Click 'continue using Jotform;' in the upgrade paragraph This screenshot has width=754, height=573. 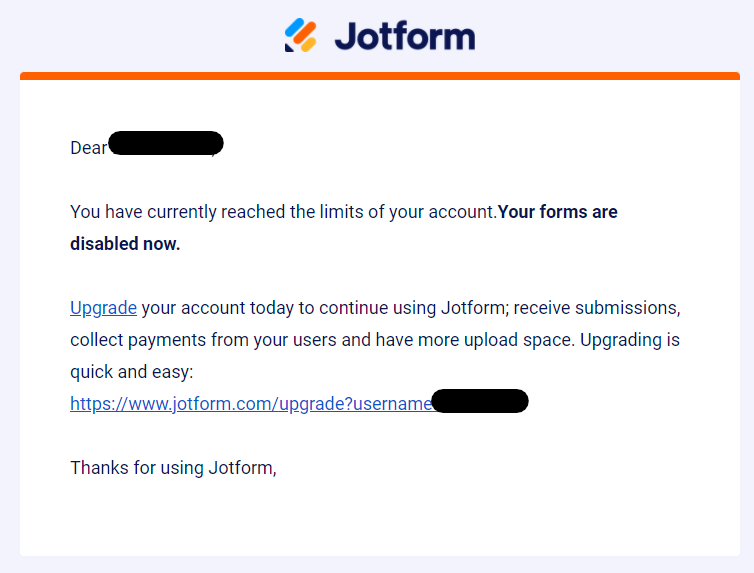pyautogui.click(x=414, y=308)
